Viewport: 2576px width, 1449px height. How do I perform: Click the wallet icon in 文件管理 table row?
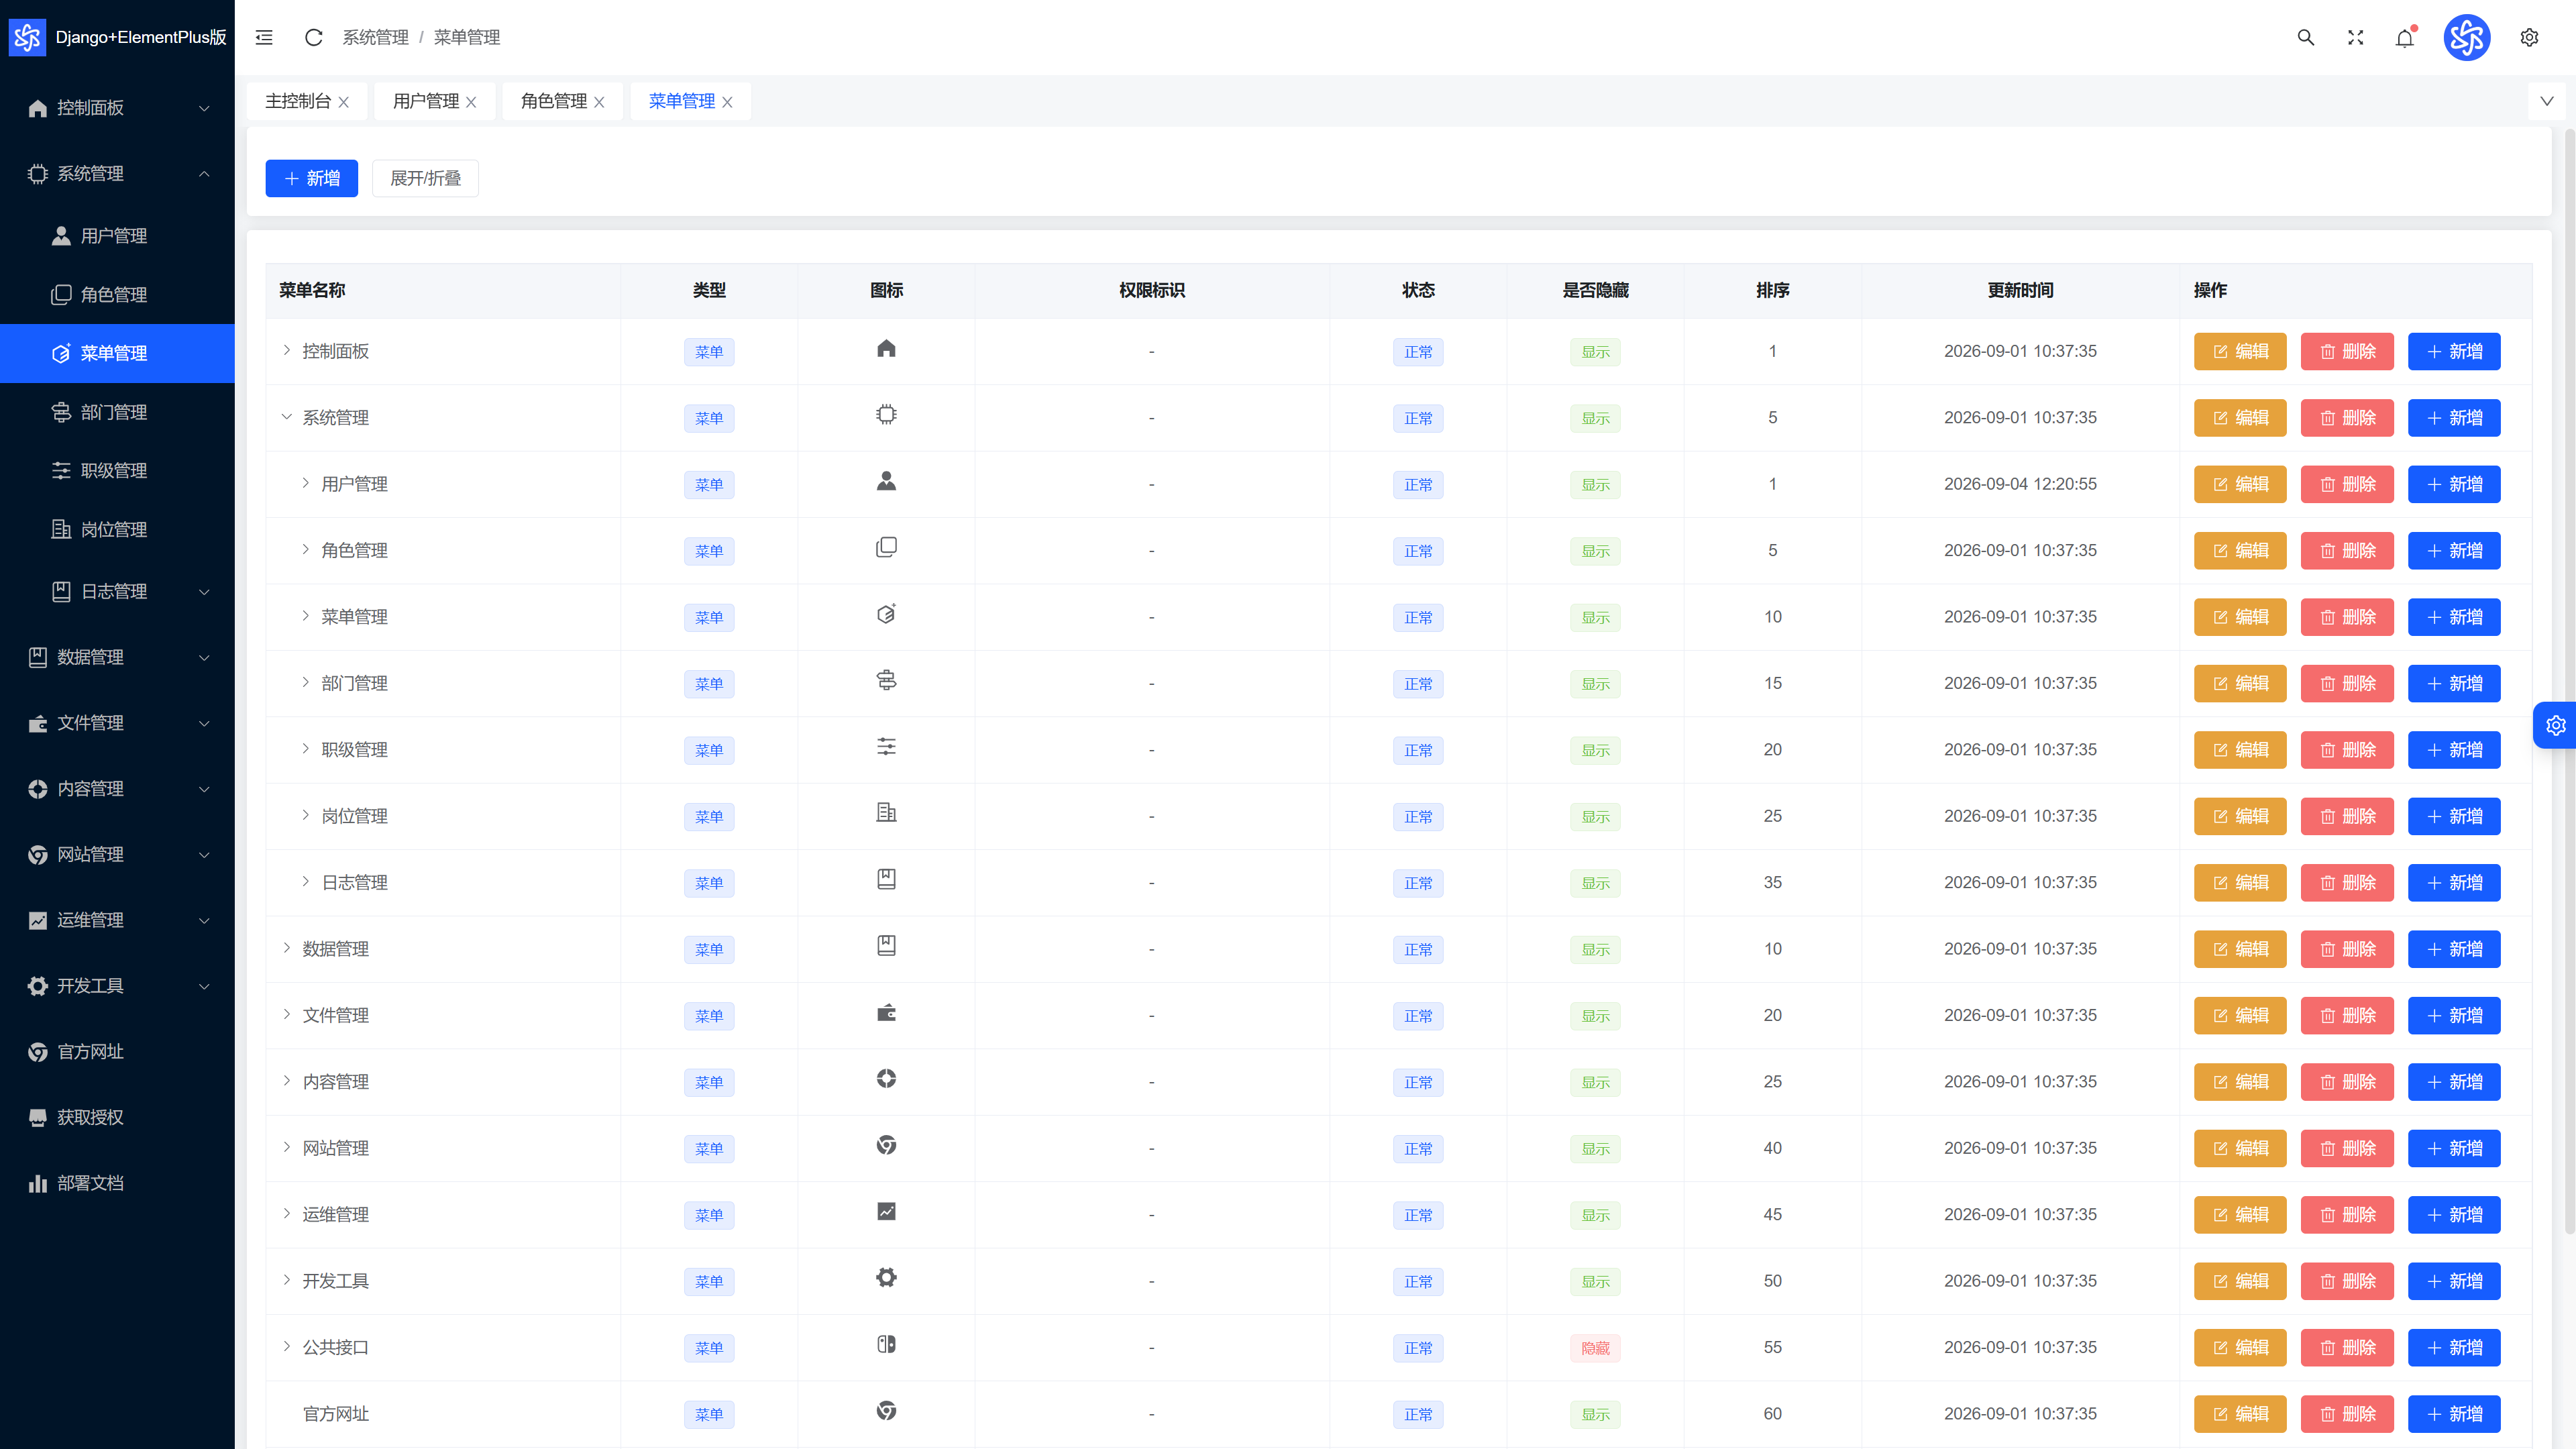pos(886,1012)
